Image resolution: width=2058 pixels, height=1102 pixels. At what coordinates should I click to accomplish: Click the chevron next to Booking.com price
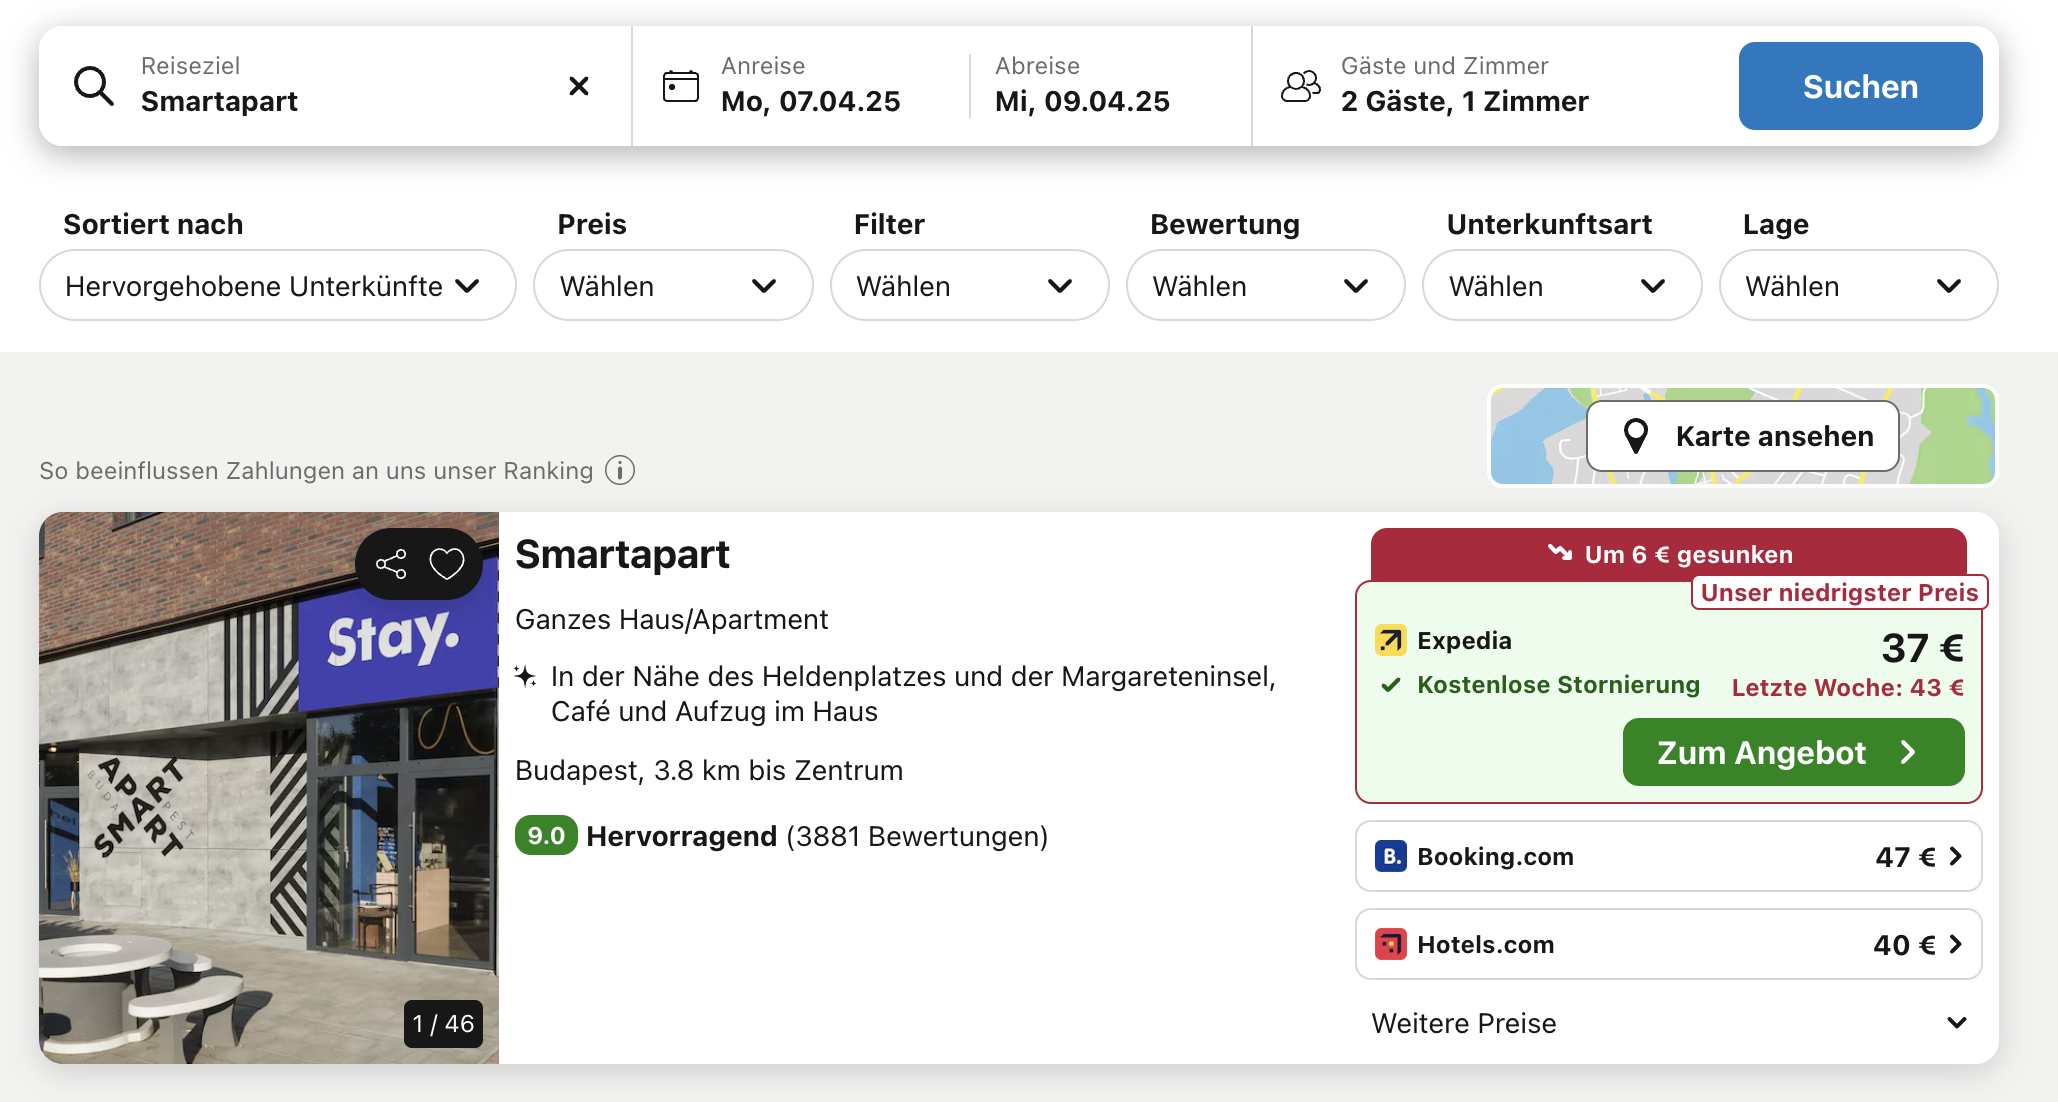tap(1955, 856)
